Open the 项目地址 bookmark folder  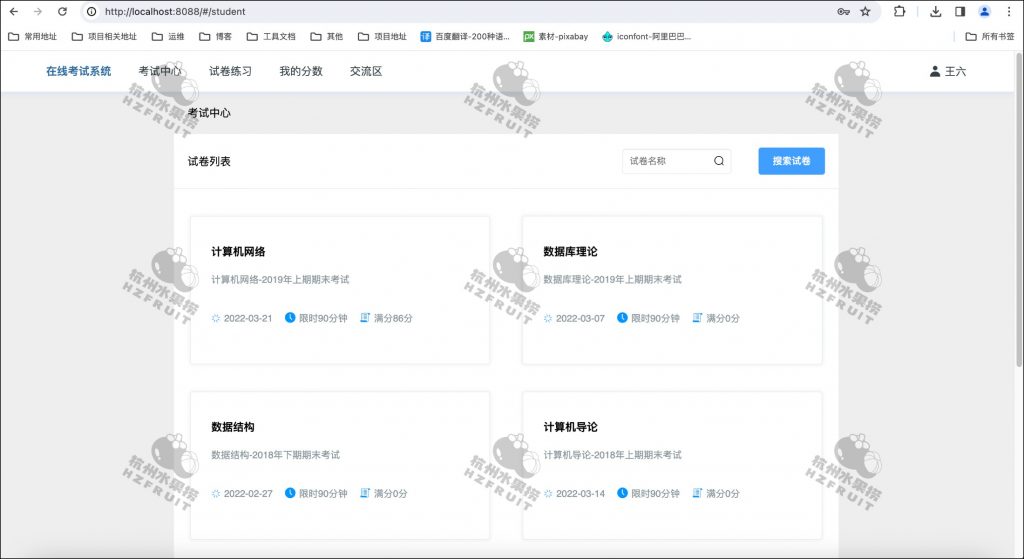[x=382, y=37]
